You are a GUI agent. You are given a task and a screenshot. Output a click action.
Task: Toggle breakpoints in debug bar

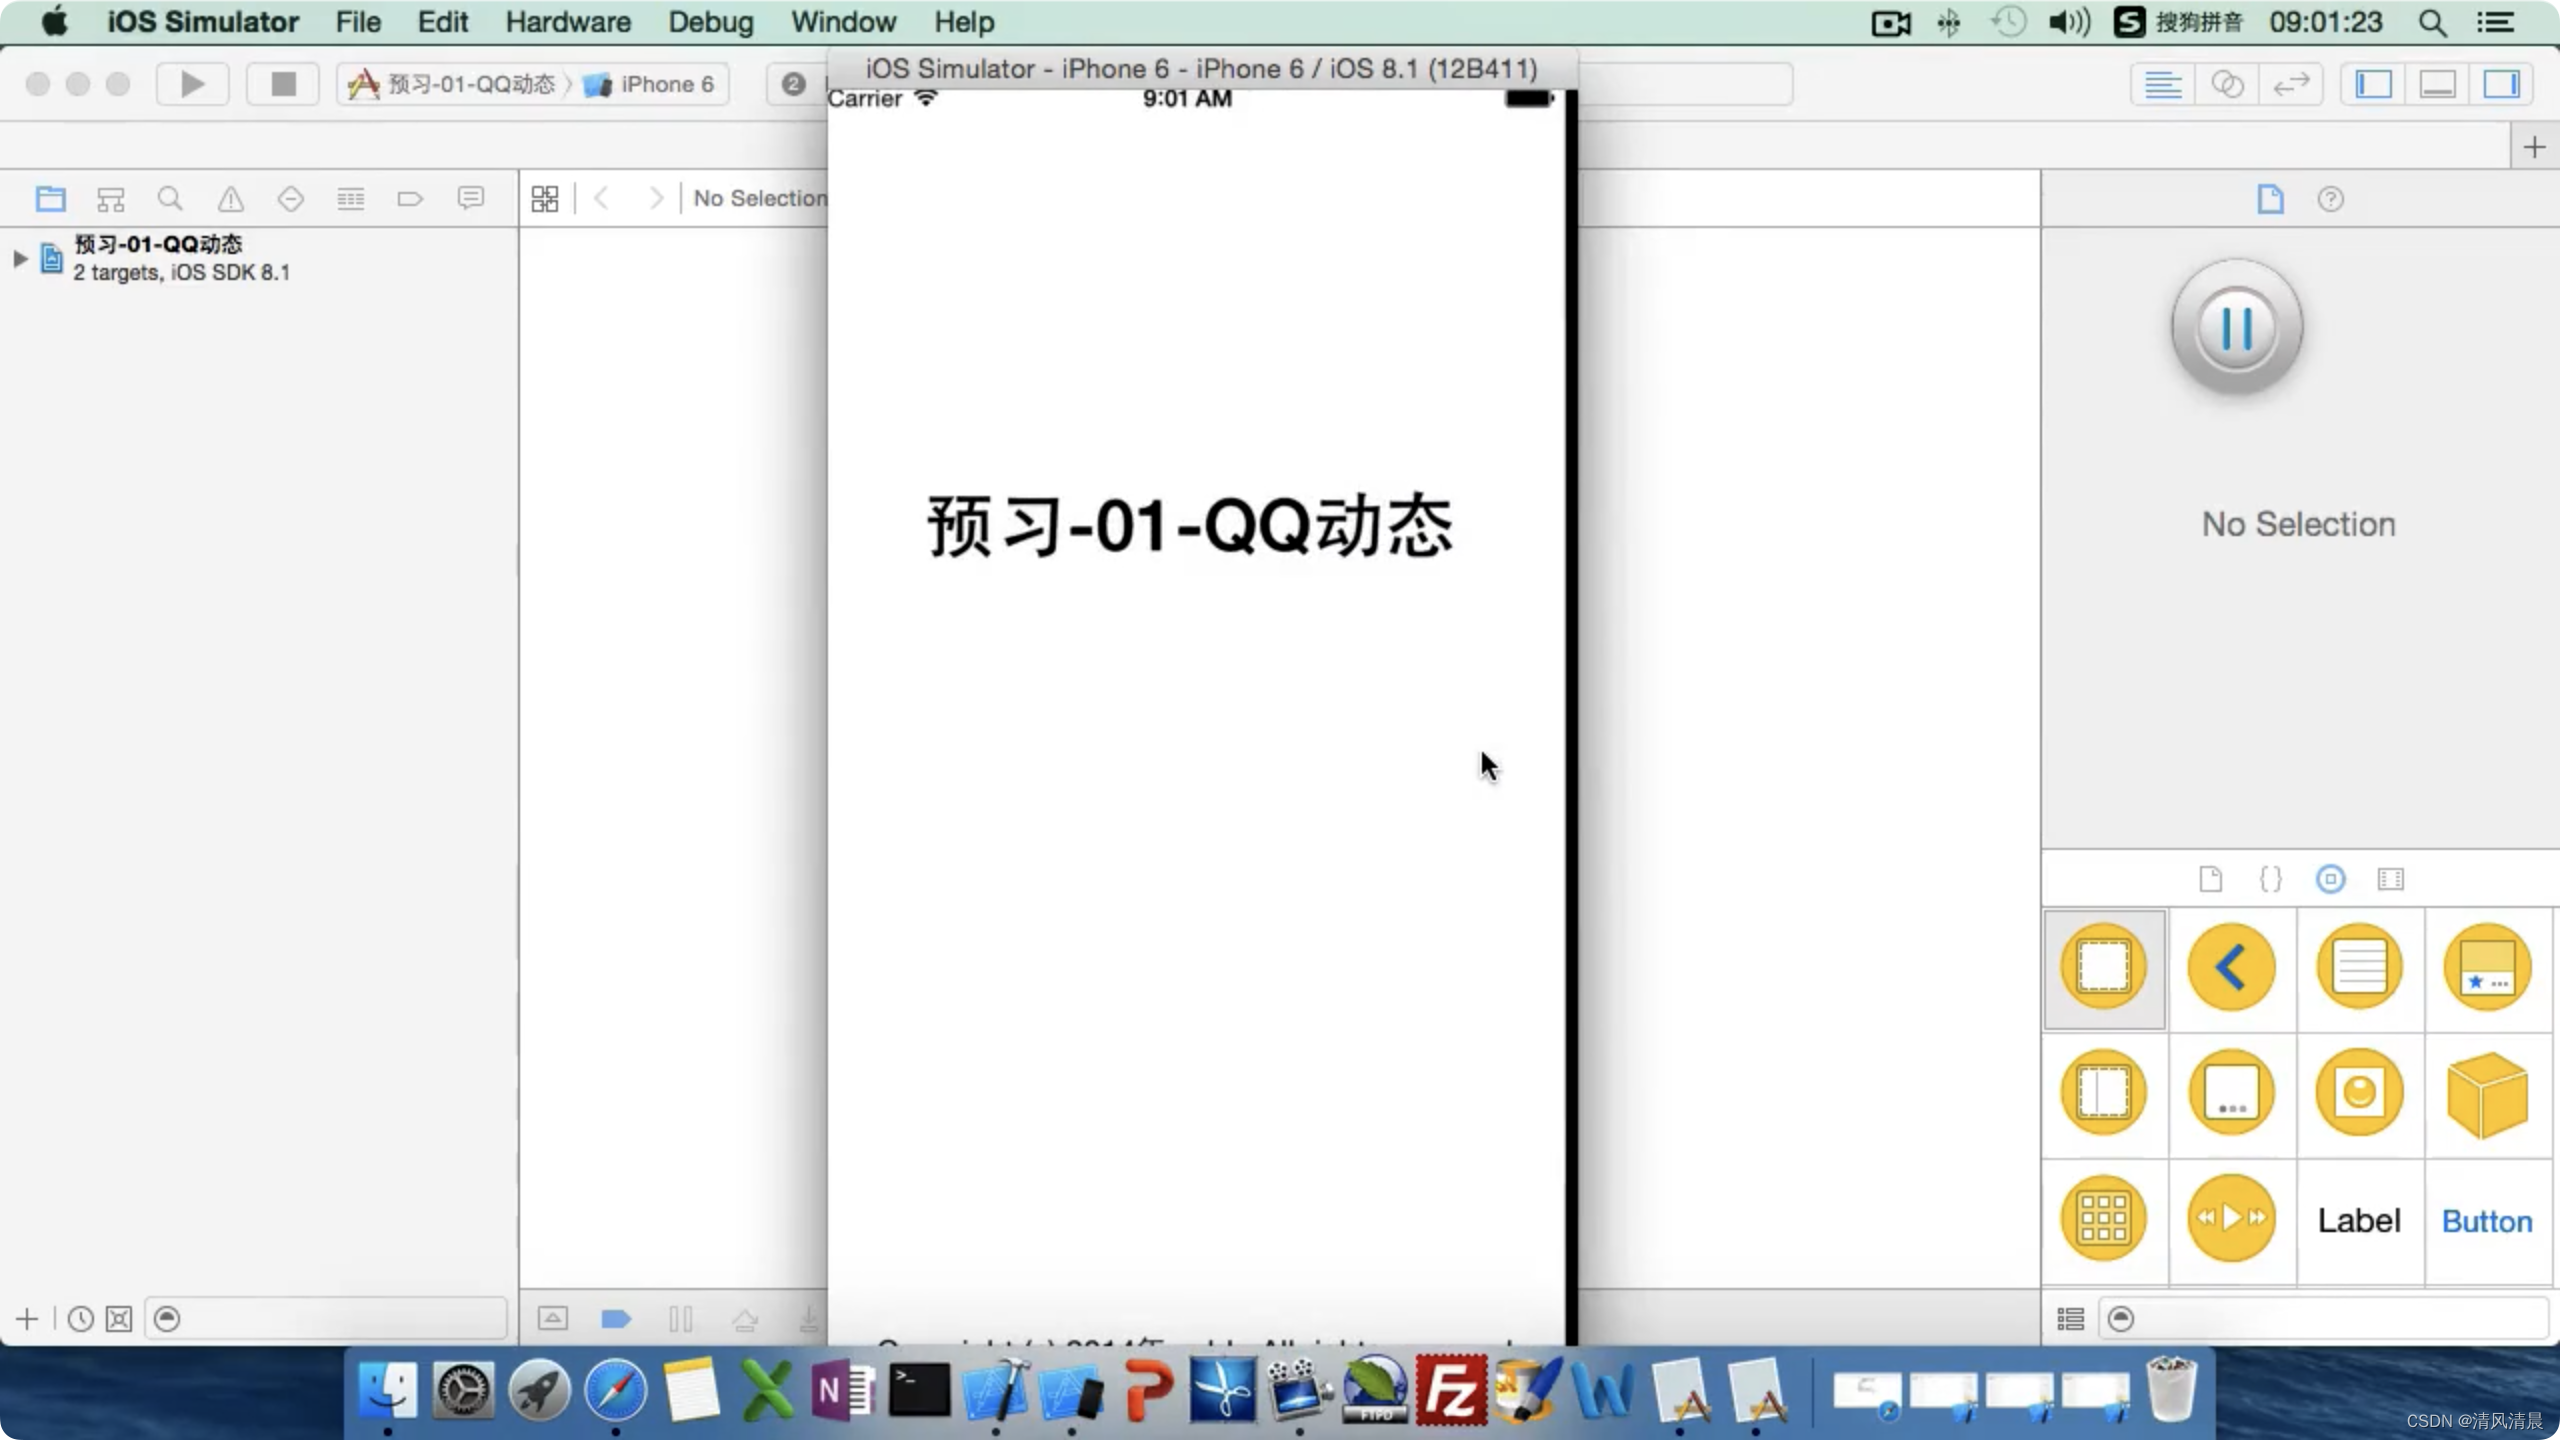(x=616, y=1319)
